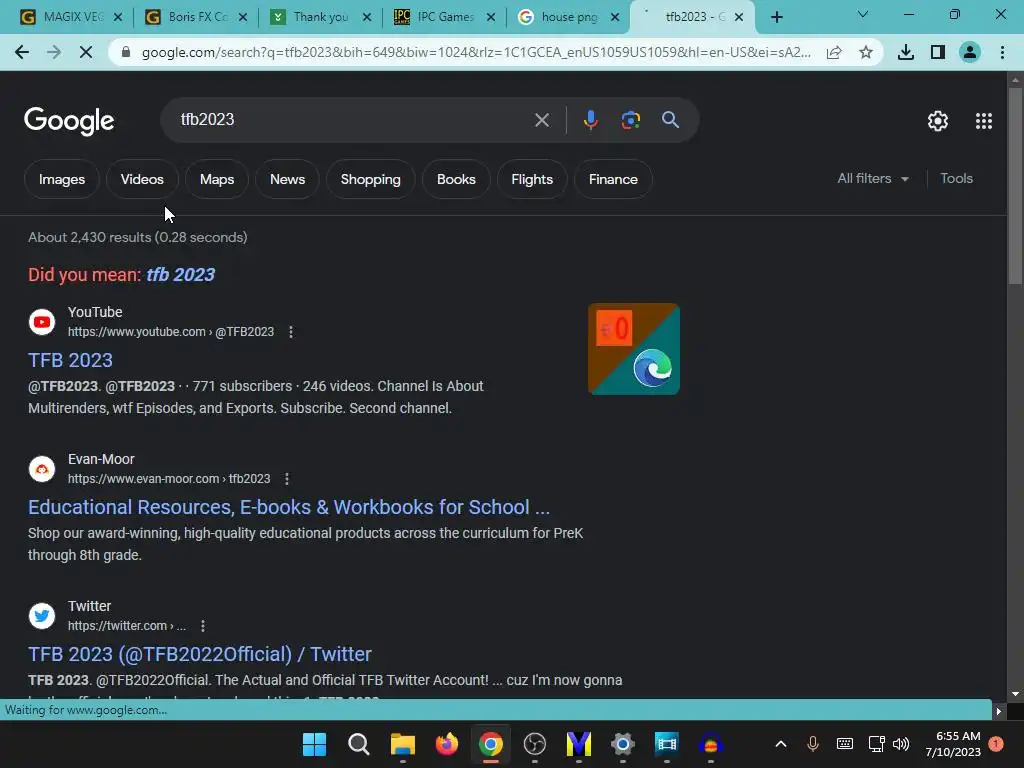Open Chrome profile avatar menu
Viewport: 1024px width, 768px height.
(970, 52)
